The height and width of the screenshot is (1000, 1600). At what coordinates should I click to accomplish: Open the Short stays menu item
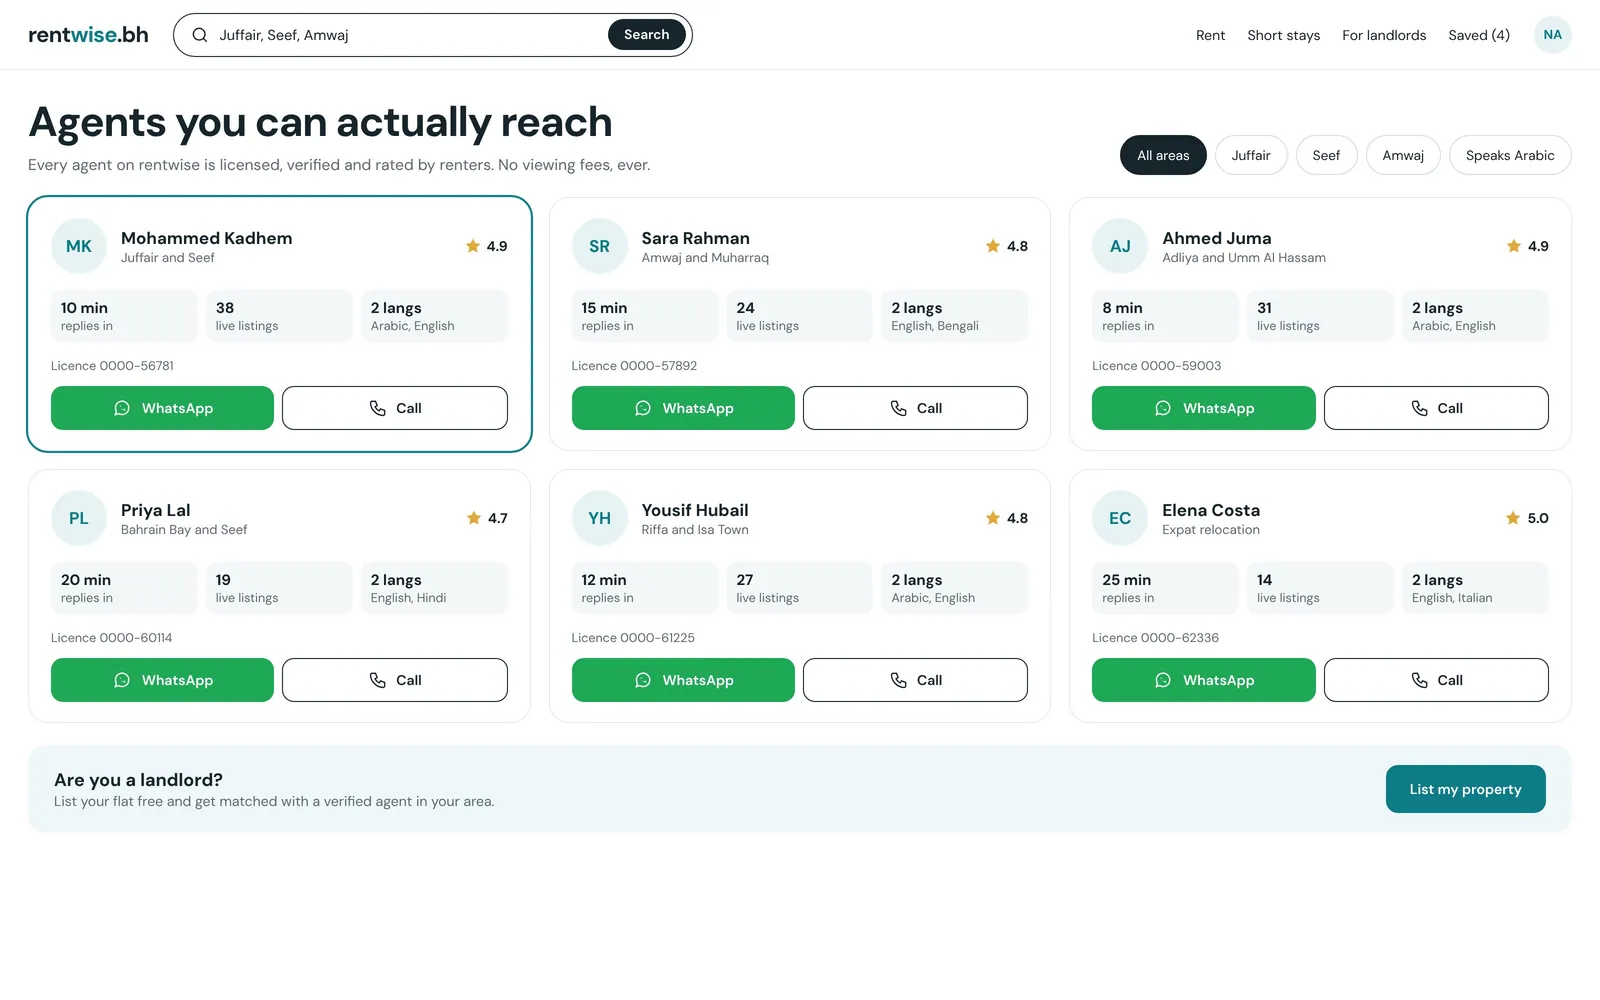pyautogui.click(x=1283, y=35)
